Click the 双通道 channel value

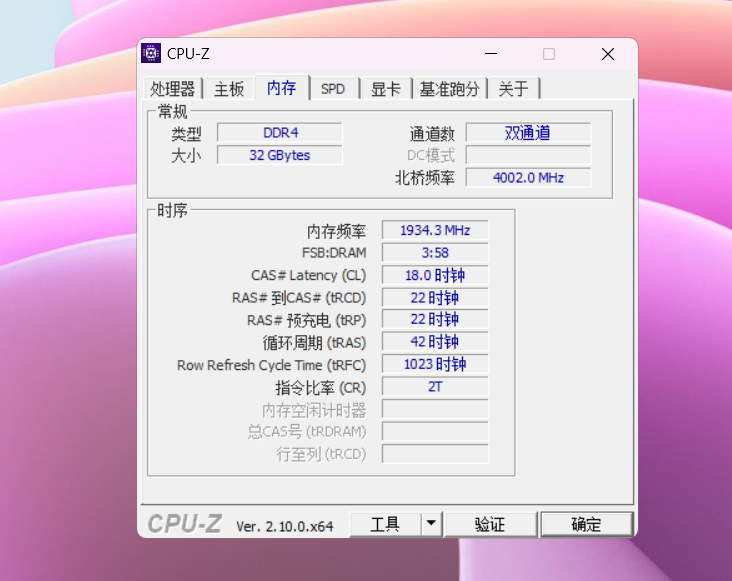coord(528,133)
